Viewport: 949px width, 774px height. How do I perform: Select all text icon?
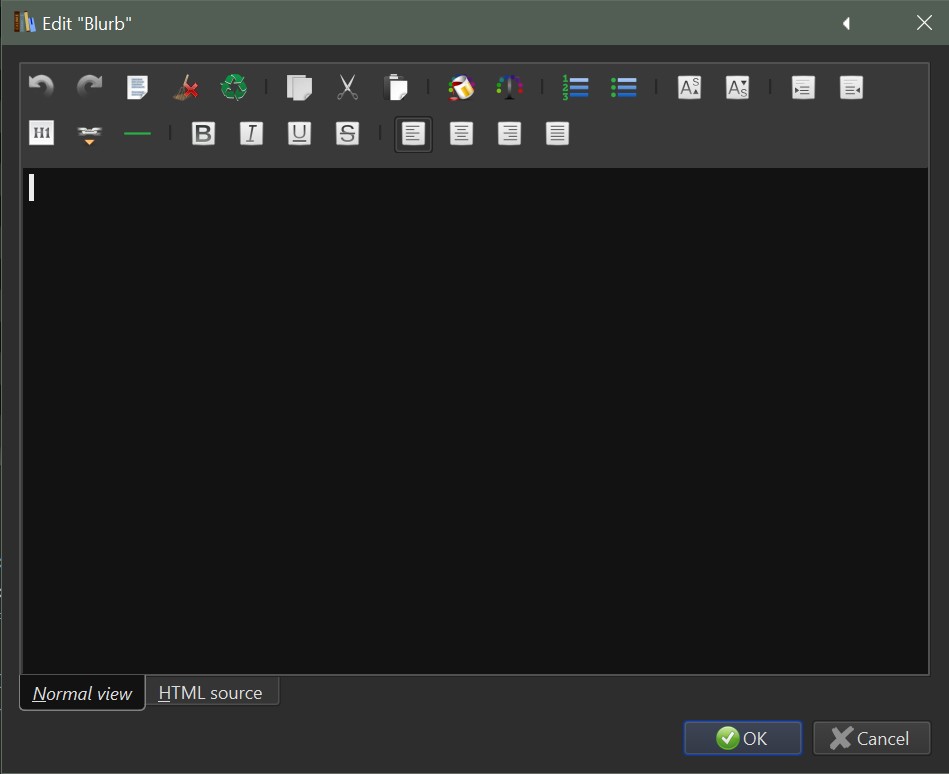[137, 87]
